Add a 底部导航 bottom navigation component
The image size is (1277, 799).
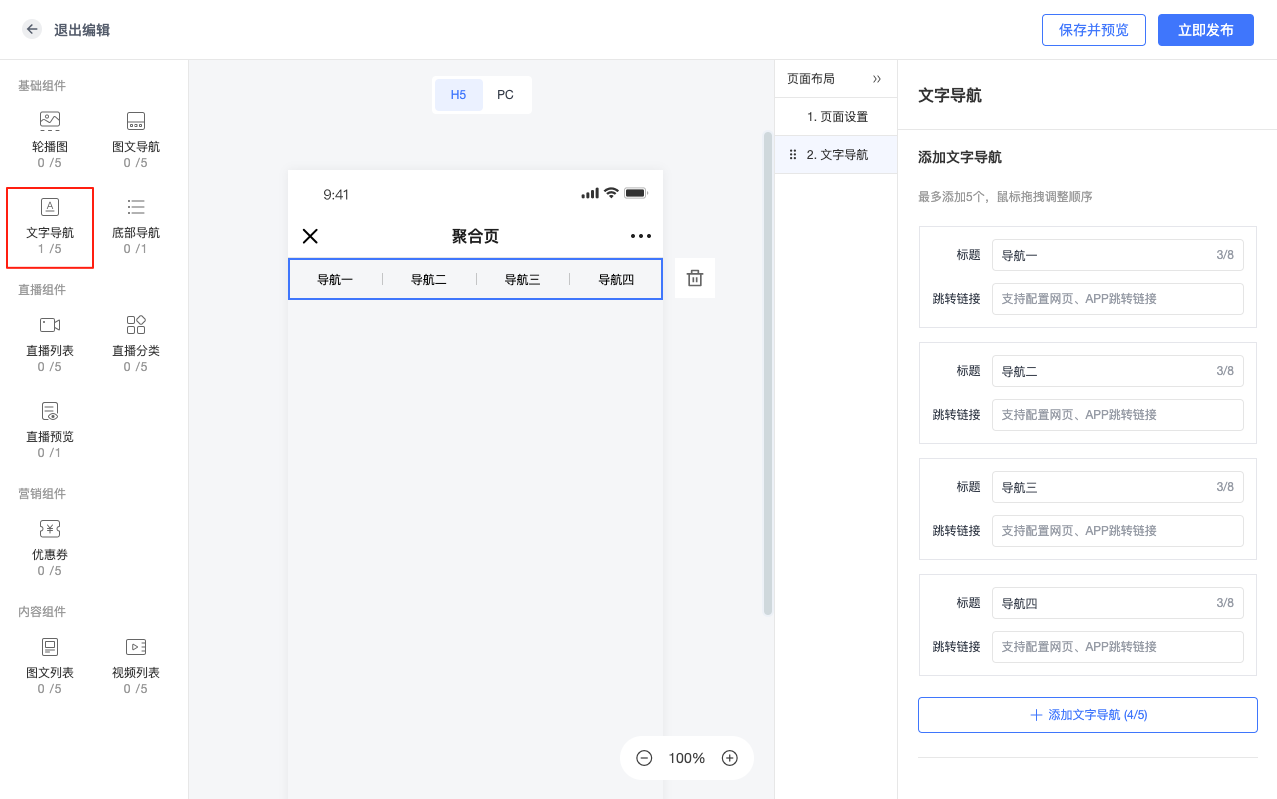[136, 225]
